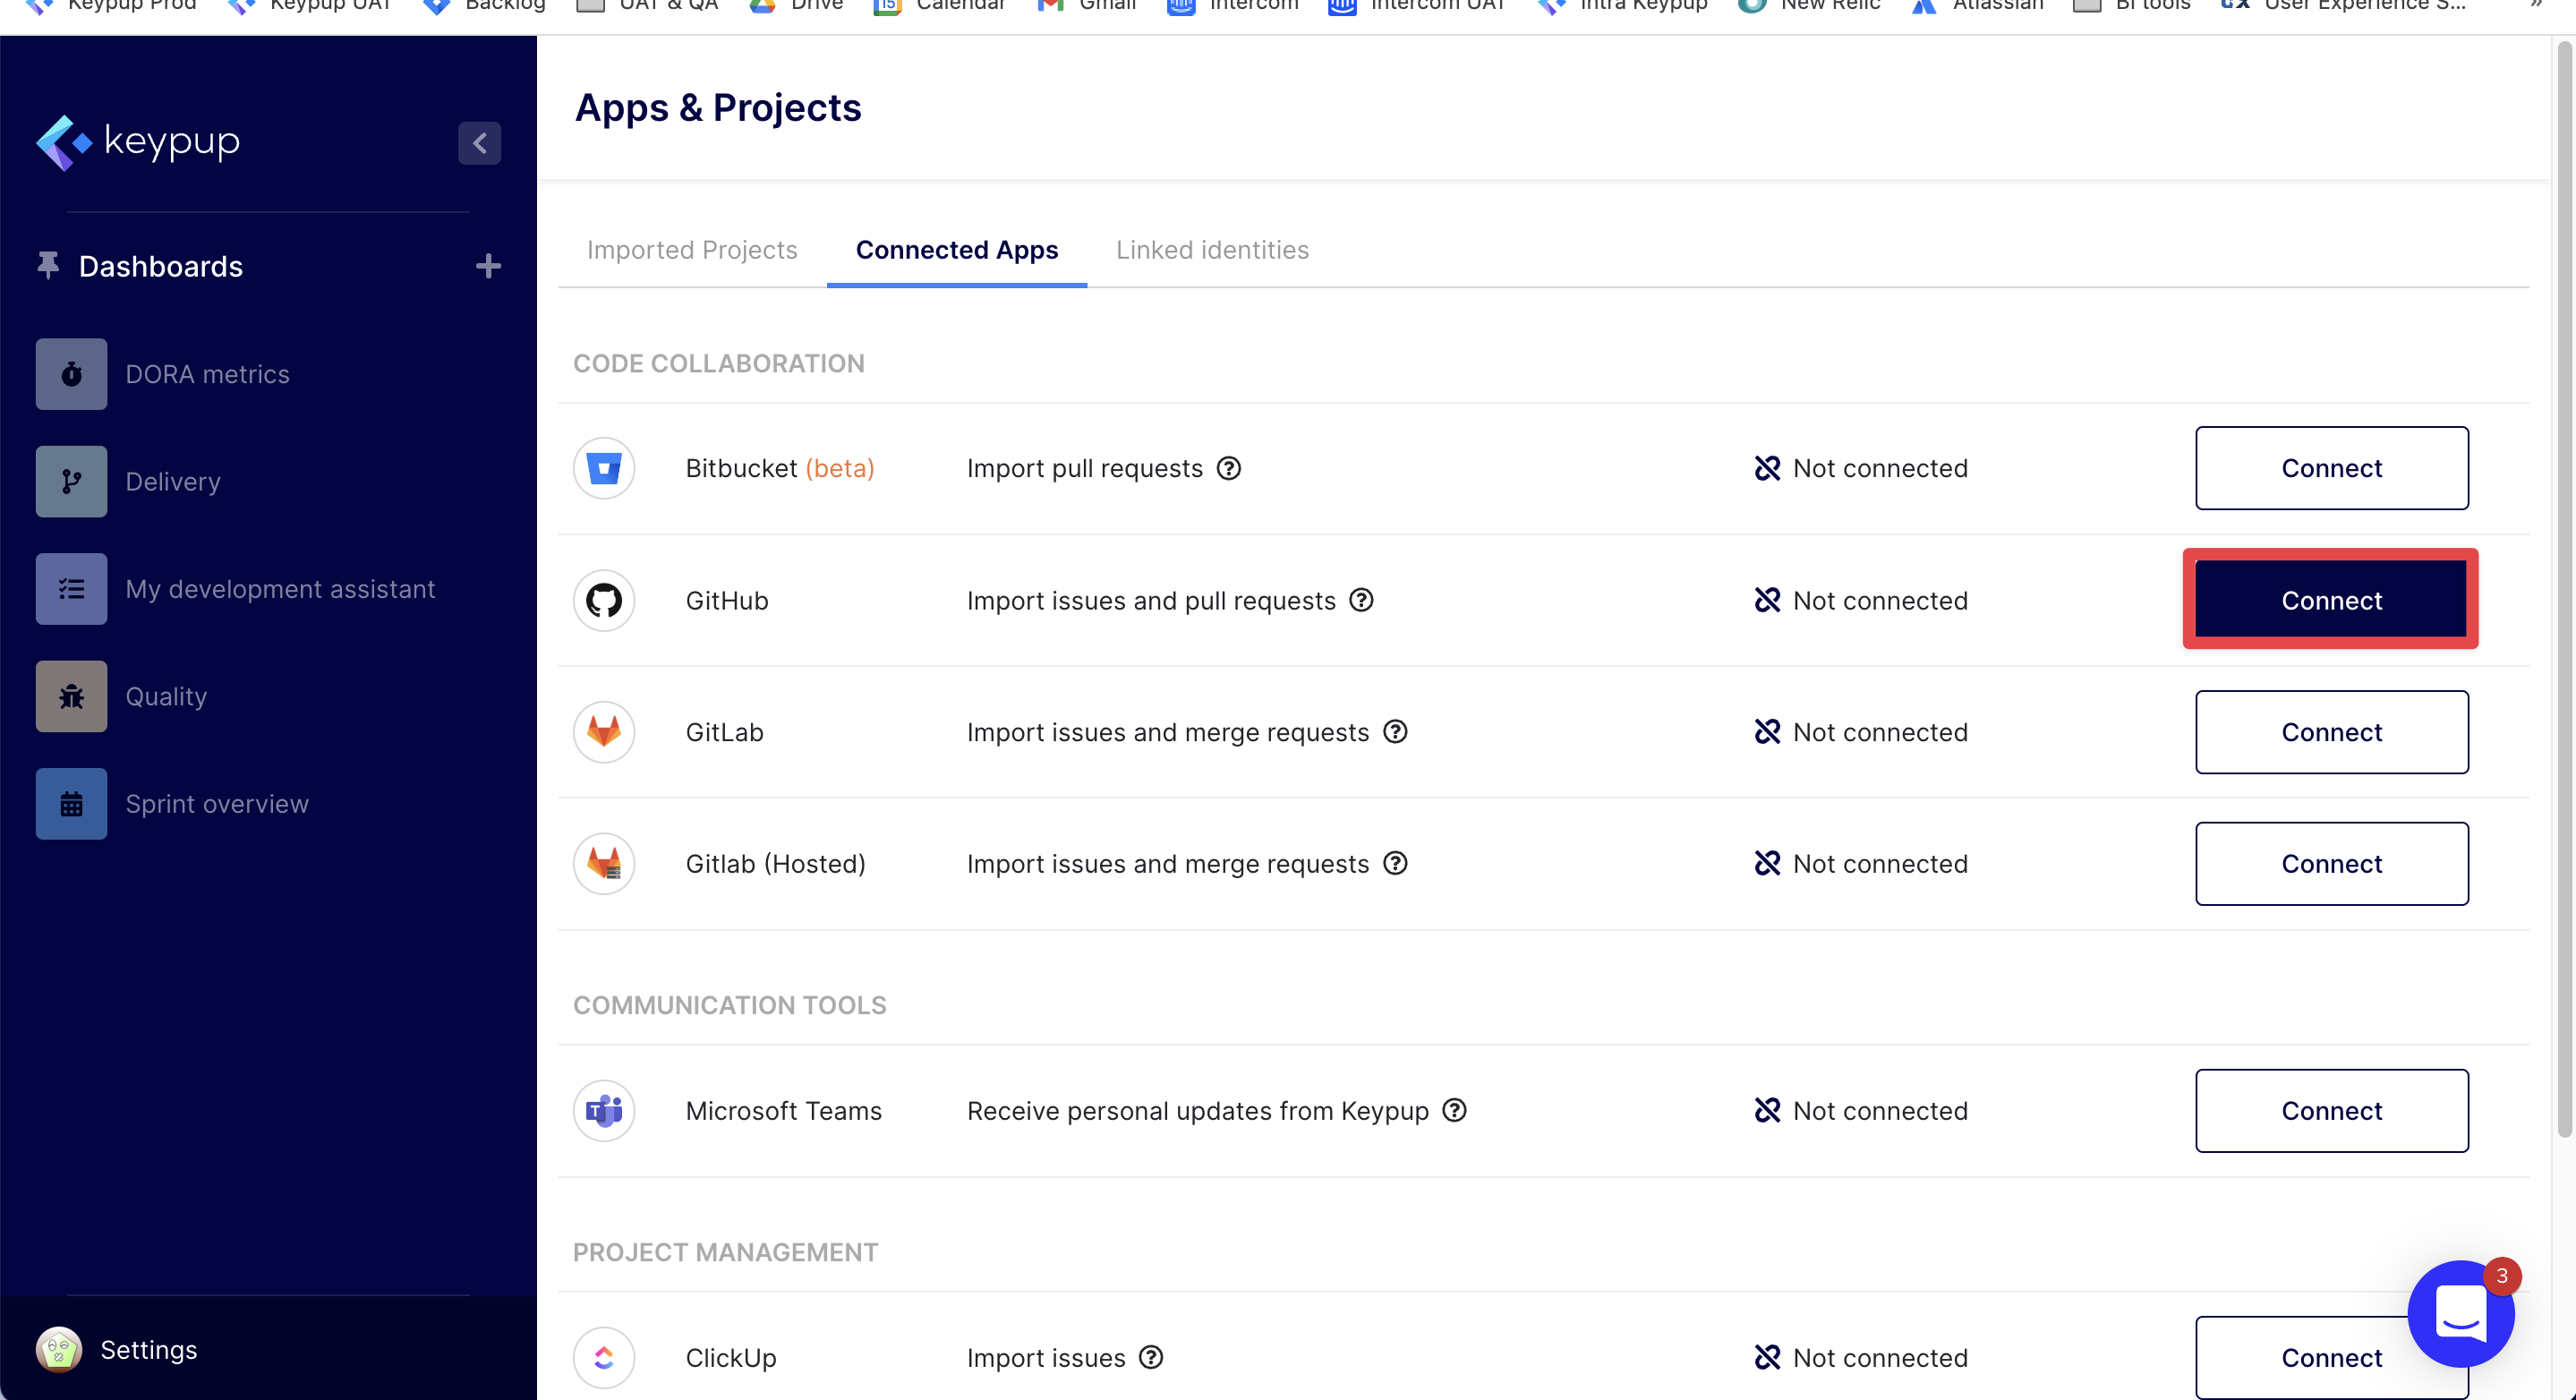Connect the GitHub app
The width and height of the screenshot is (2576, 1400).
(2331, 600)
